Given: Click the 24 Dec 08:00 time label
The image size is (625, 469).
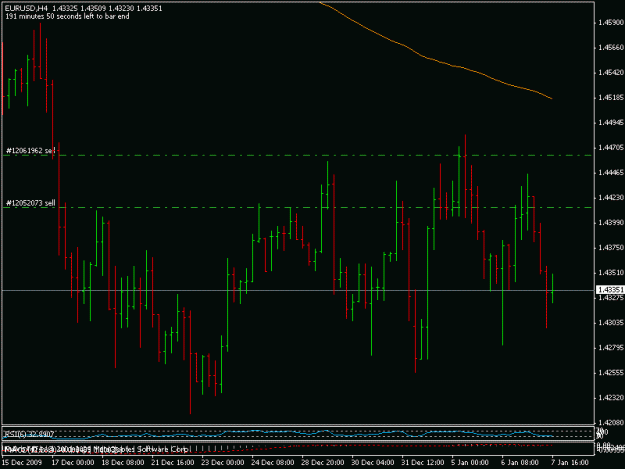Looking at the screenshot, I should 273,463.
